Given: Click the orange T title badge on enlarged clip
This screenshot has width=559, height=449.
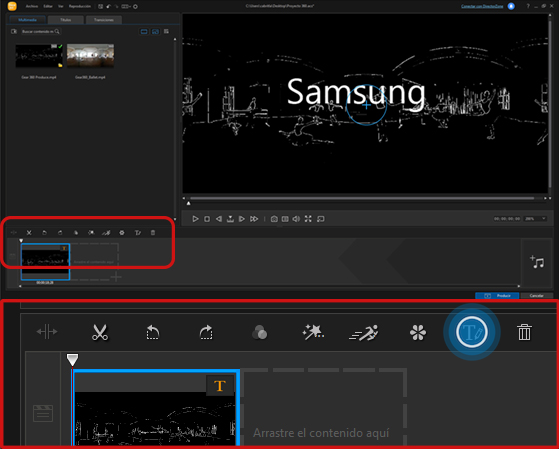Looking at the screenshot, I should click(220, 386).
